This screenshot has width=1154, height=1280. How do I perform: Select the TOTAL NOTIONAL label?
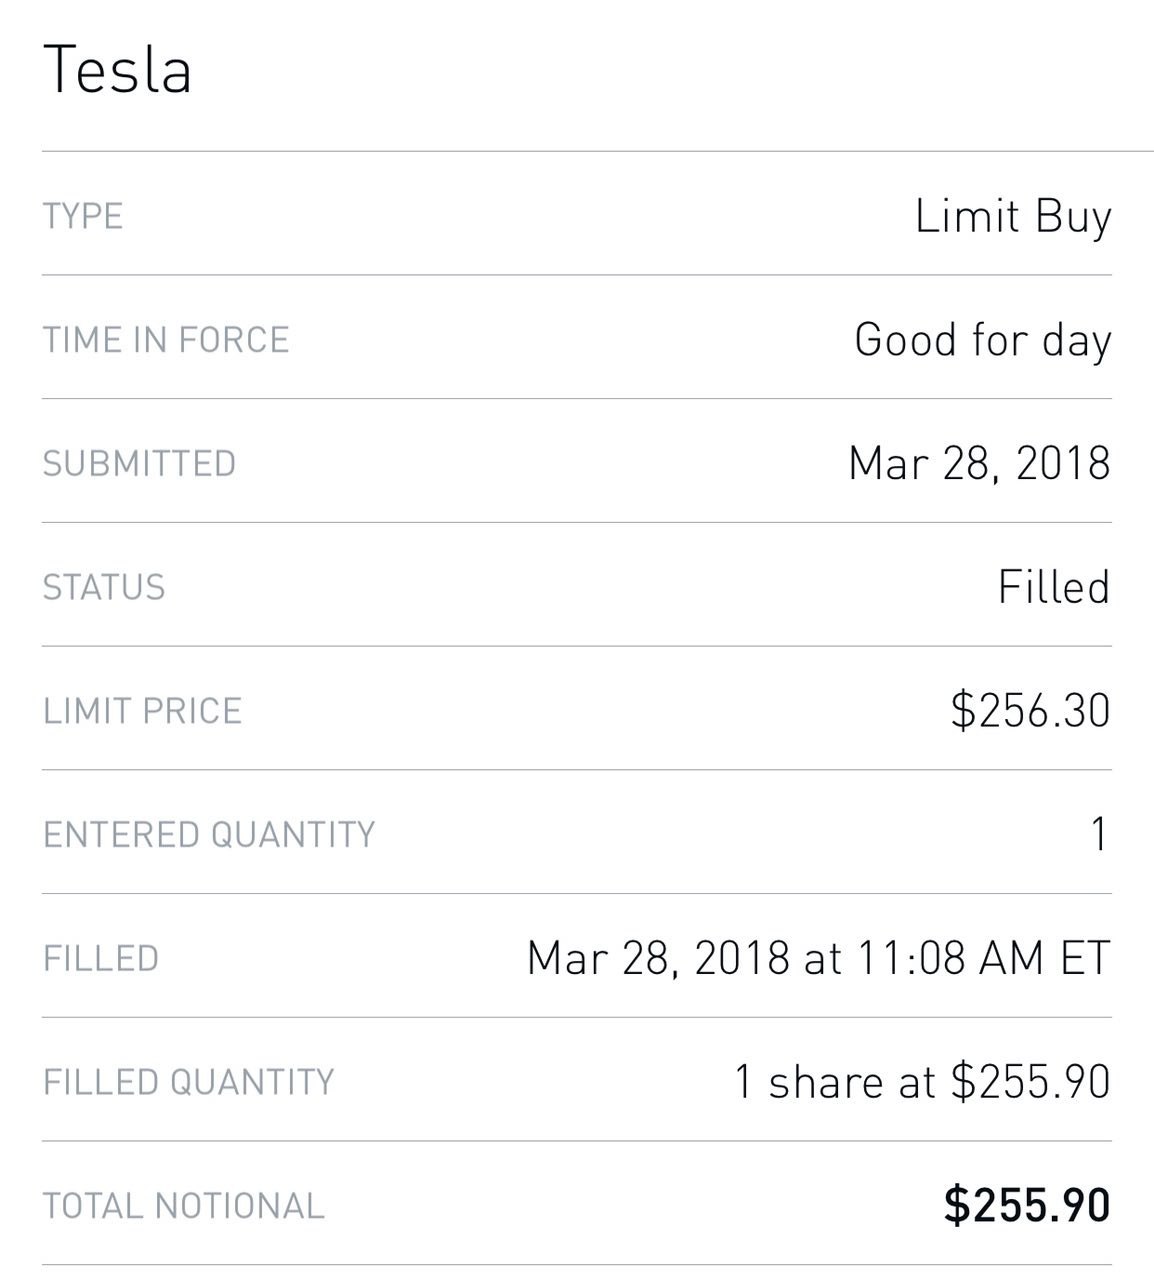tap(184, 1206)
